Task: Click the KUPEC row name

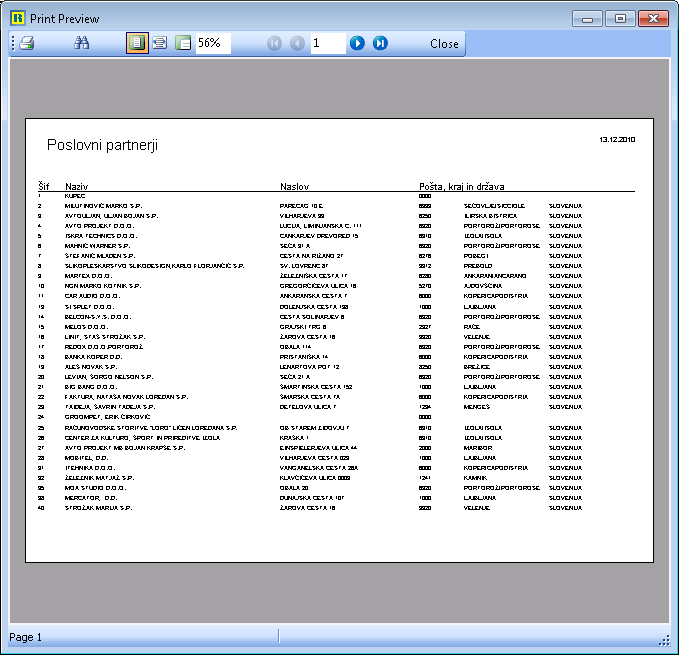Action: (75, 196)
